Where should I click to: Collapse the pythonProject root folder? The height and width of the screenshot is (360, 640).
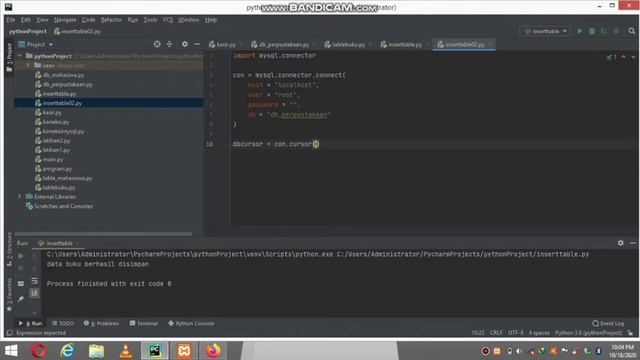[x=20, y=56]
